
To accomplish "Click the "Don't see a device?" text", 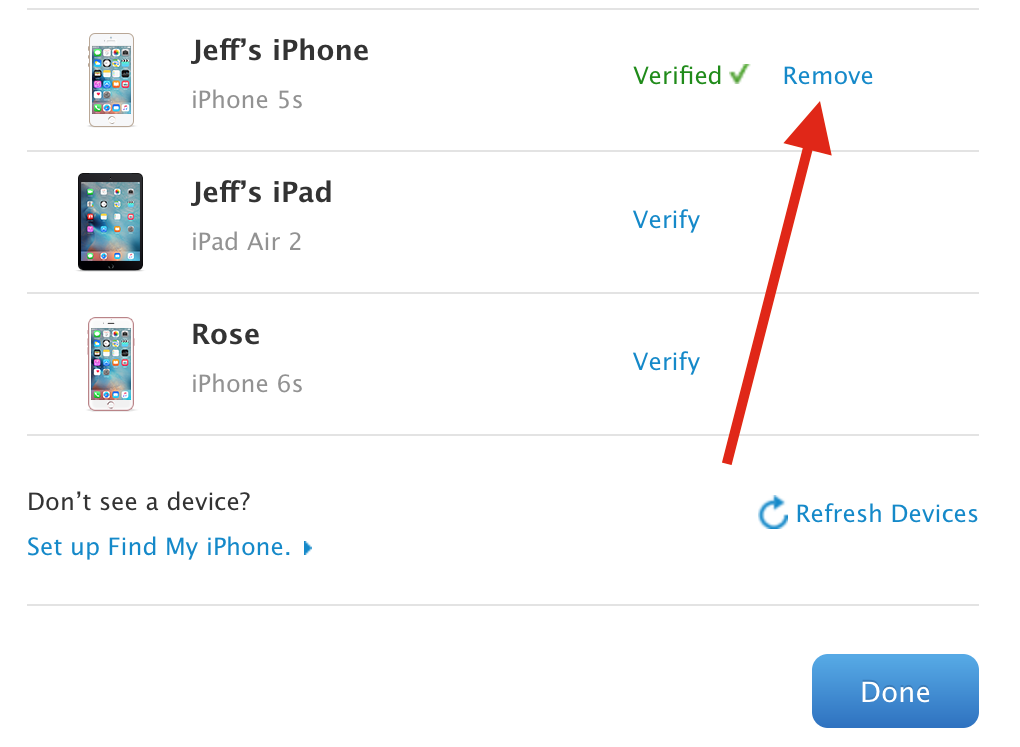I will pos(139,502).
